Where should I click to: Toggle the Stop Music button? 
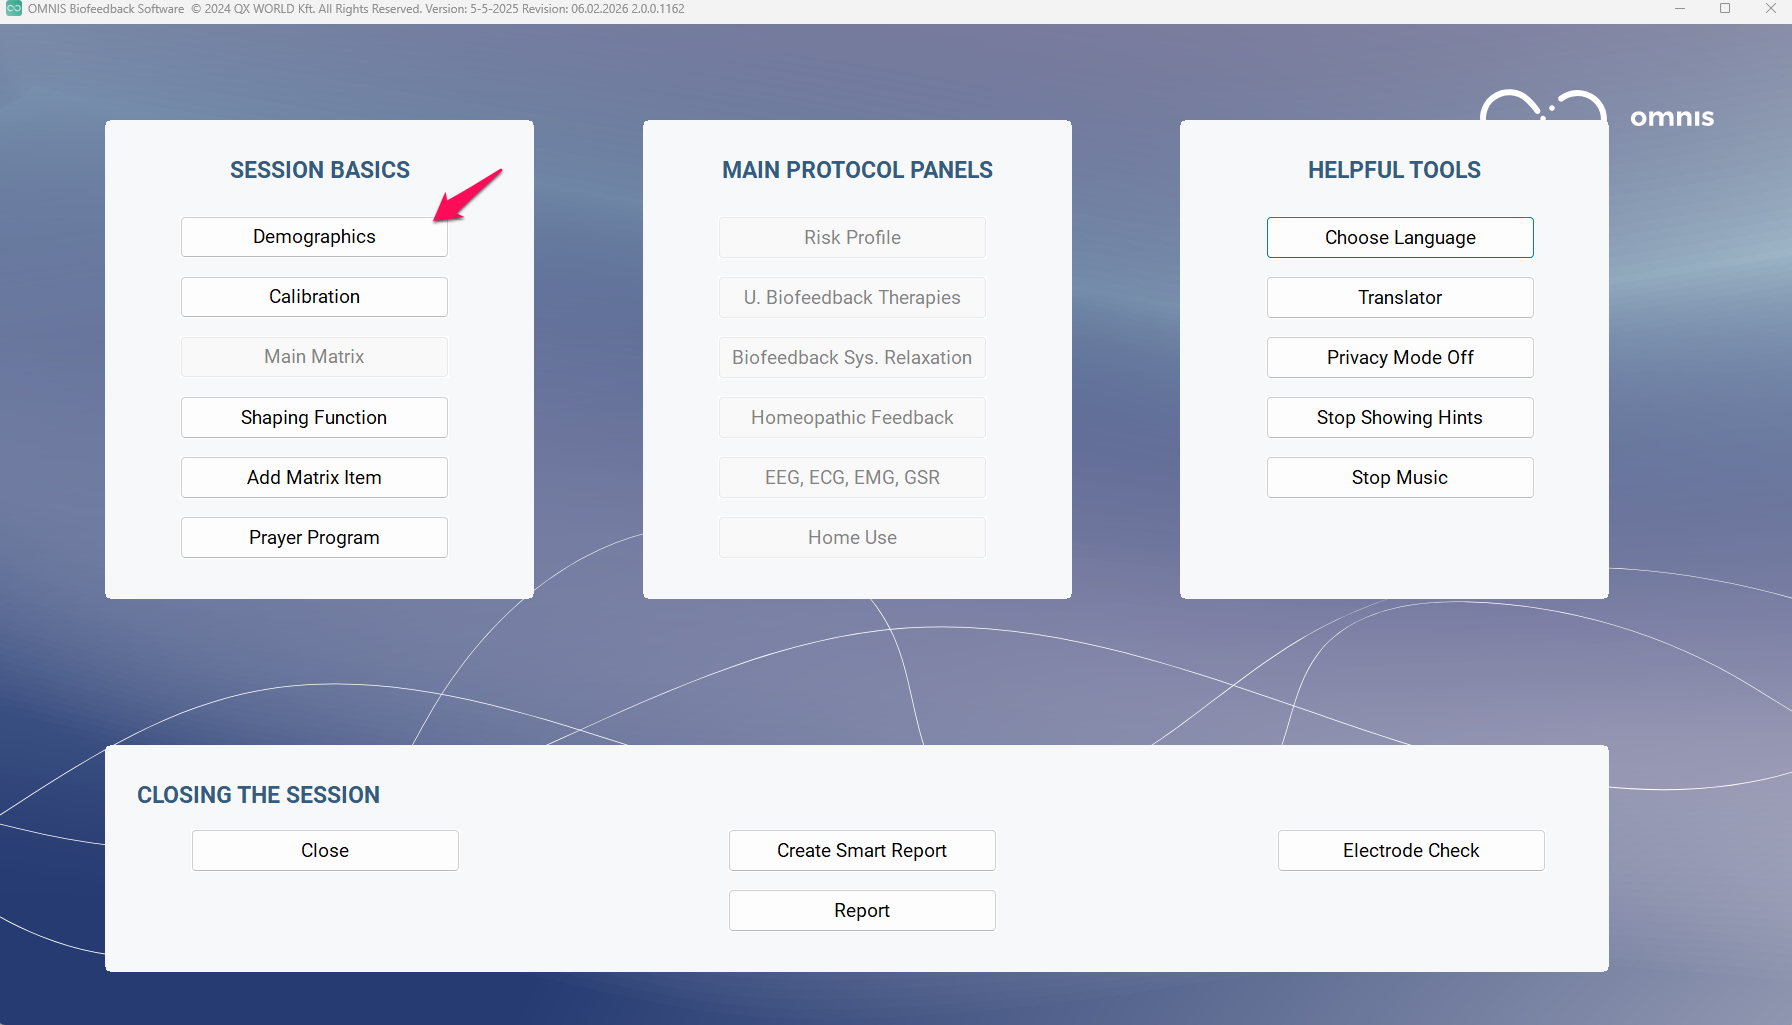click(x=1399, y=477)
